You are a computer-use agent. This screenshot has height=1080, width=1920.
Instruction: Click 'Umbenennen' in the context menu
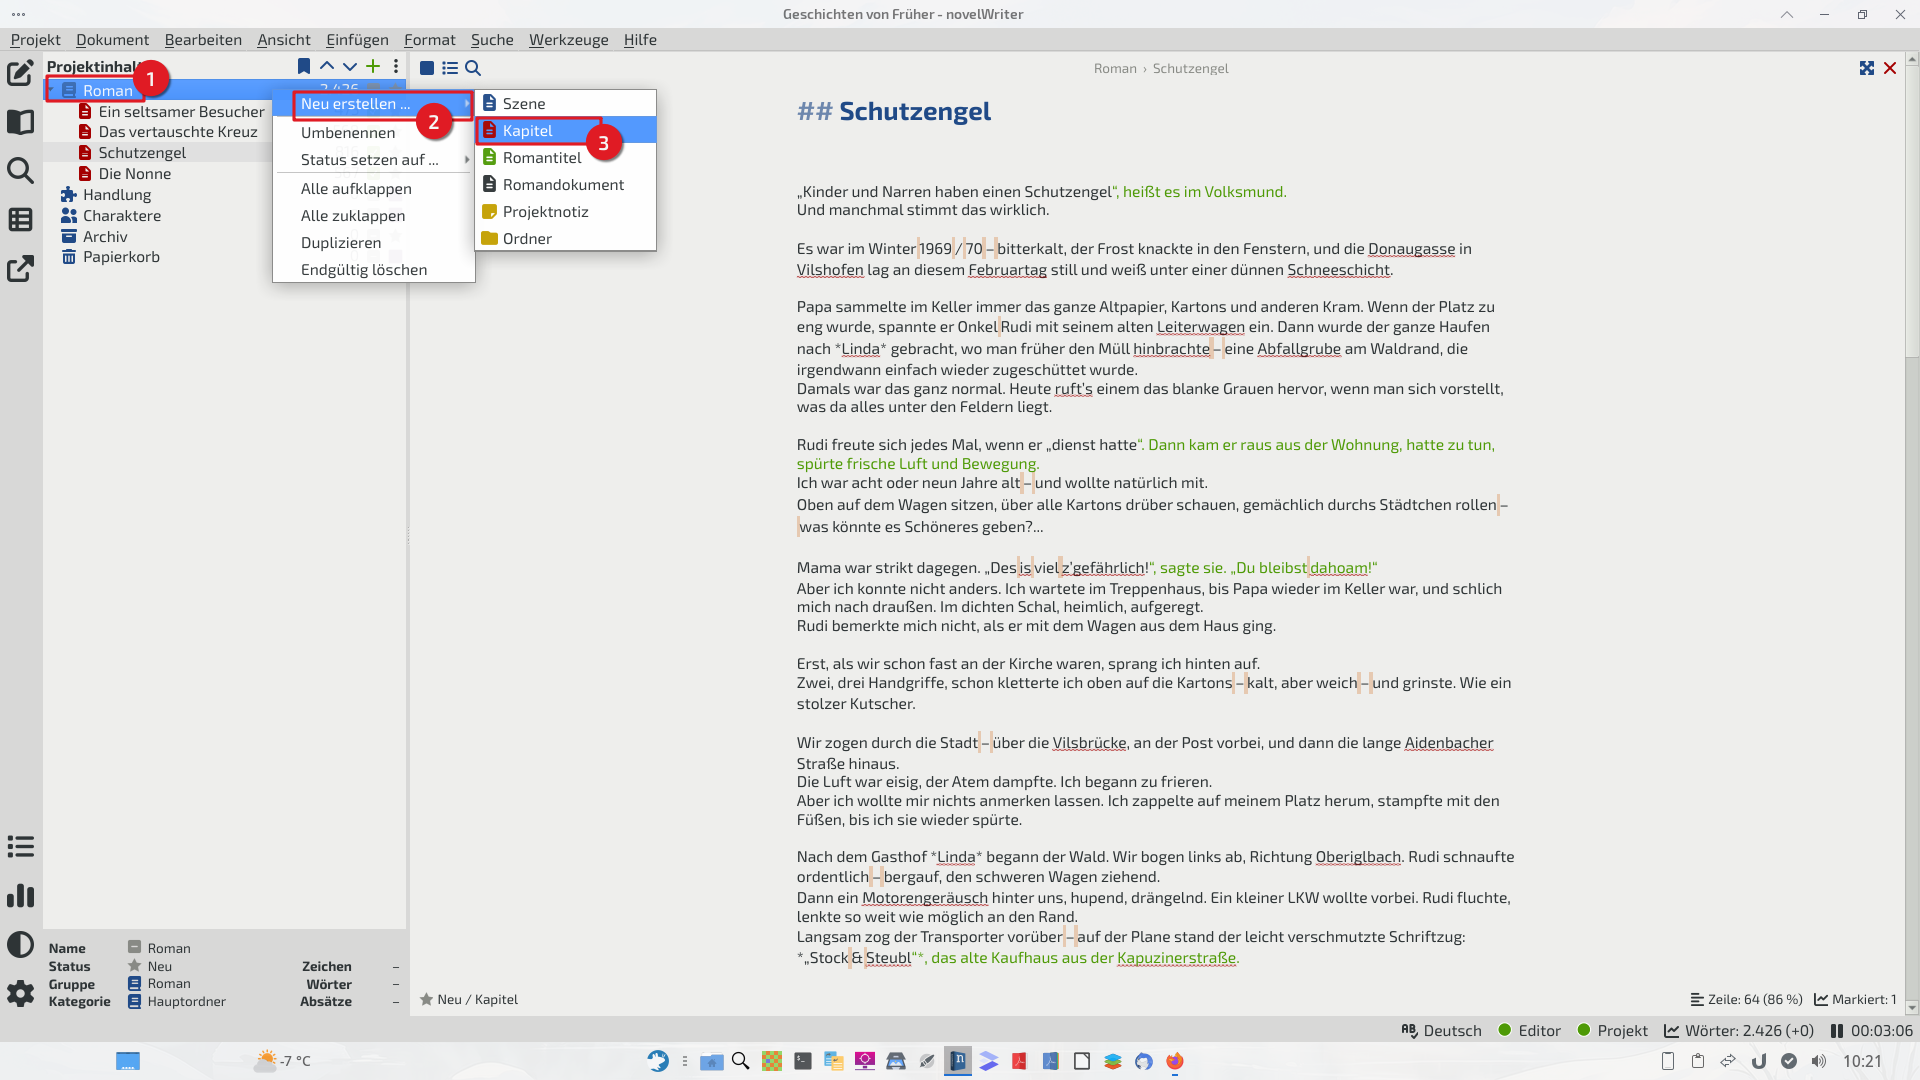[x=348, y=133]
